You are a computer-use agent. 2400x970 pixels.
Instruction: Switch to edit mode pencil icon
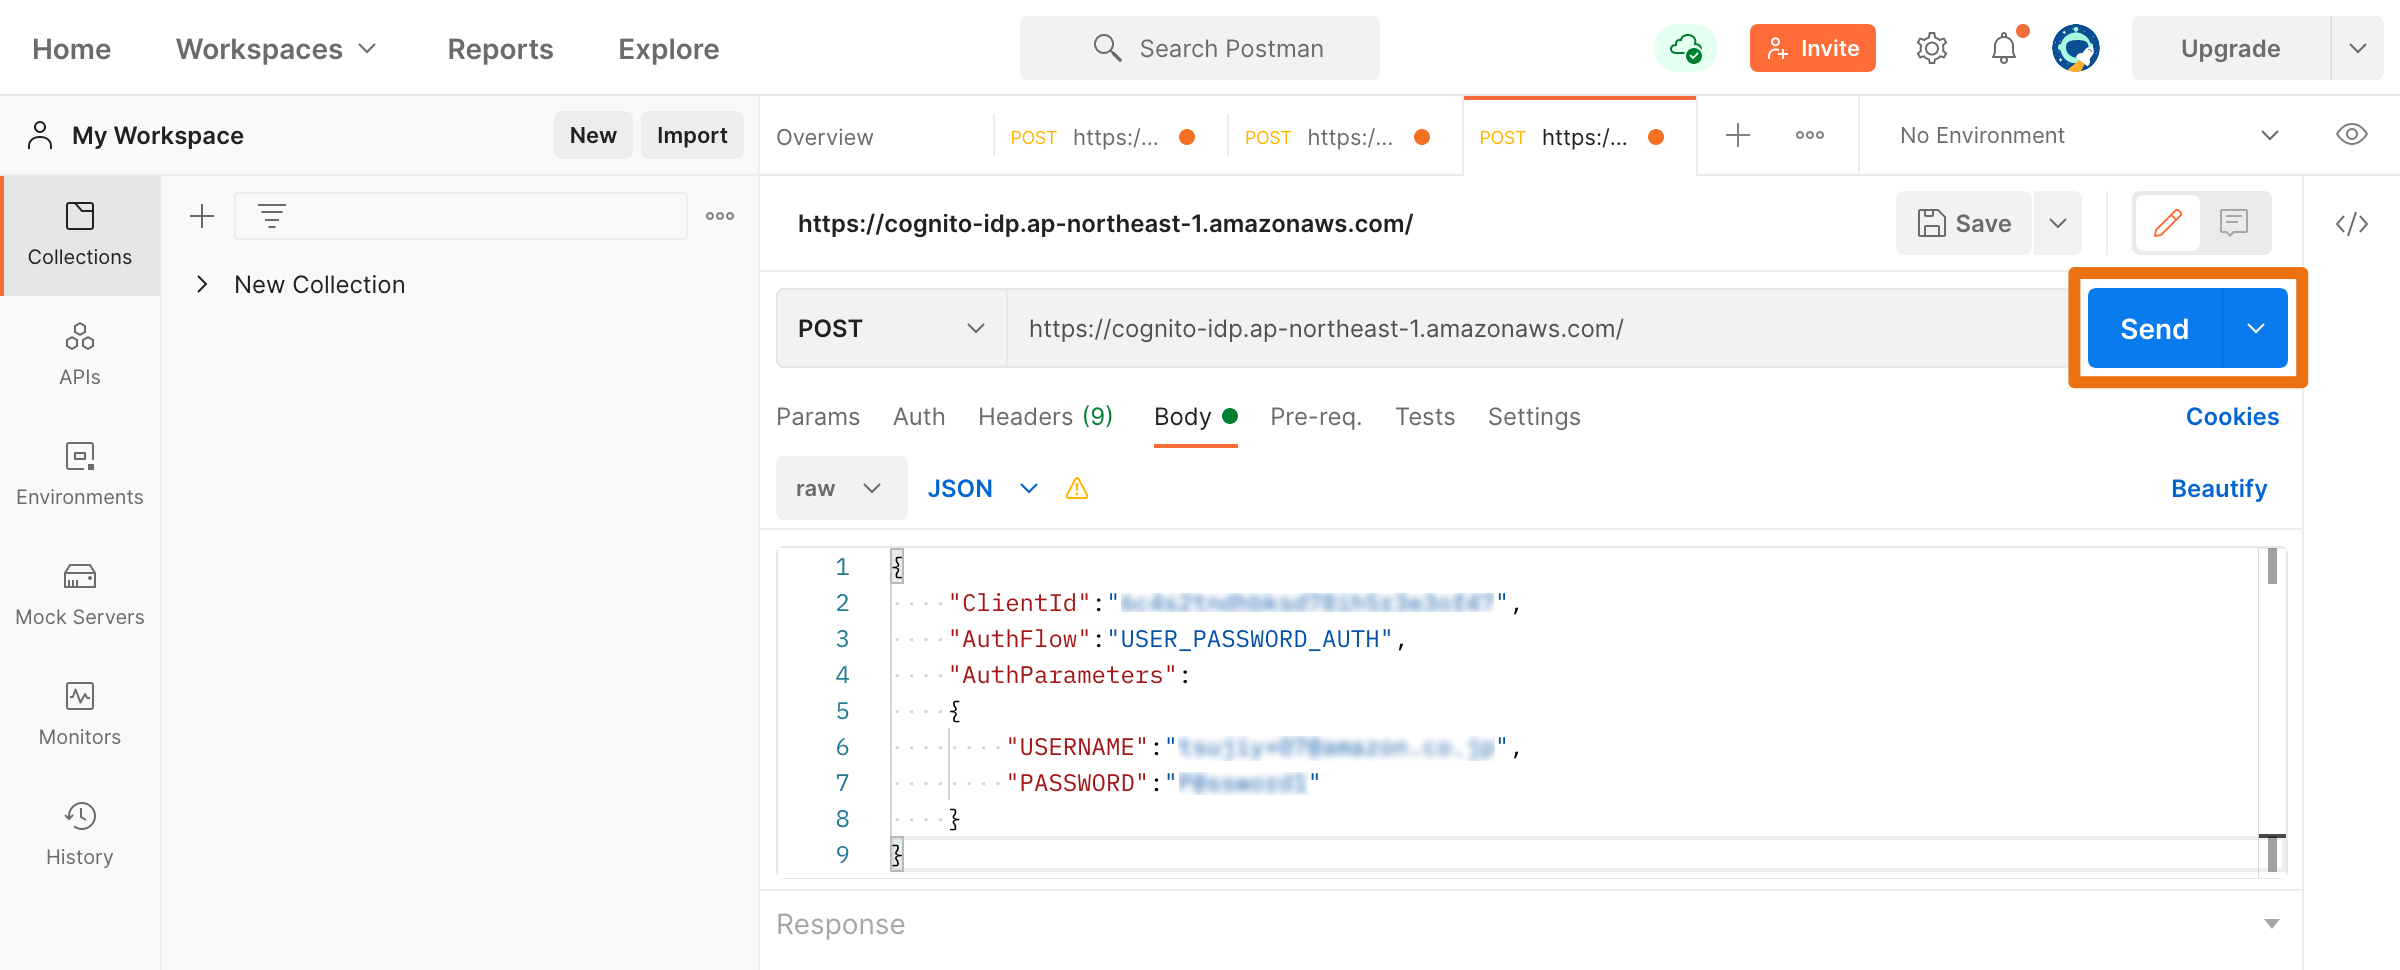2168,223
